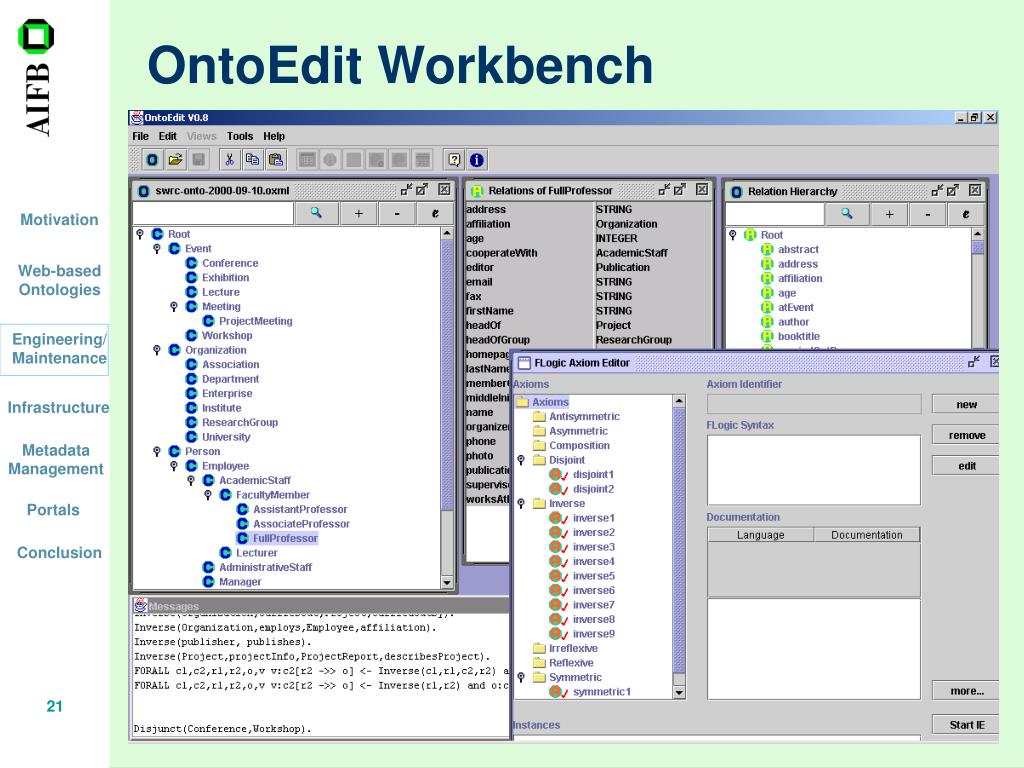Click the Language column header
Image resolution: width=1024 pixels, height=768 pixels.
(760, 535)
